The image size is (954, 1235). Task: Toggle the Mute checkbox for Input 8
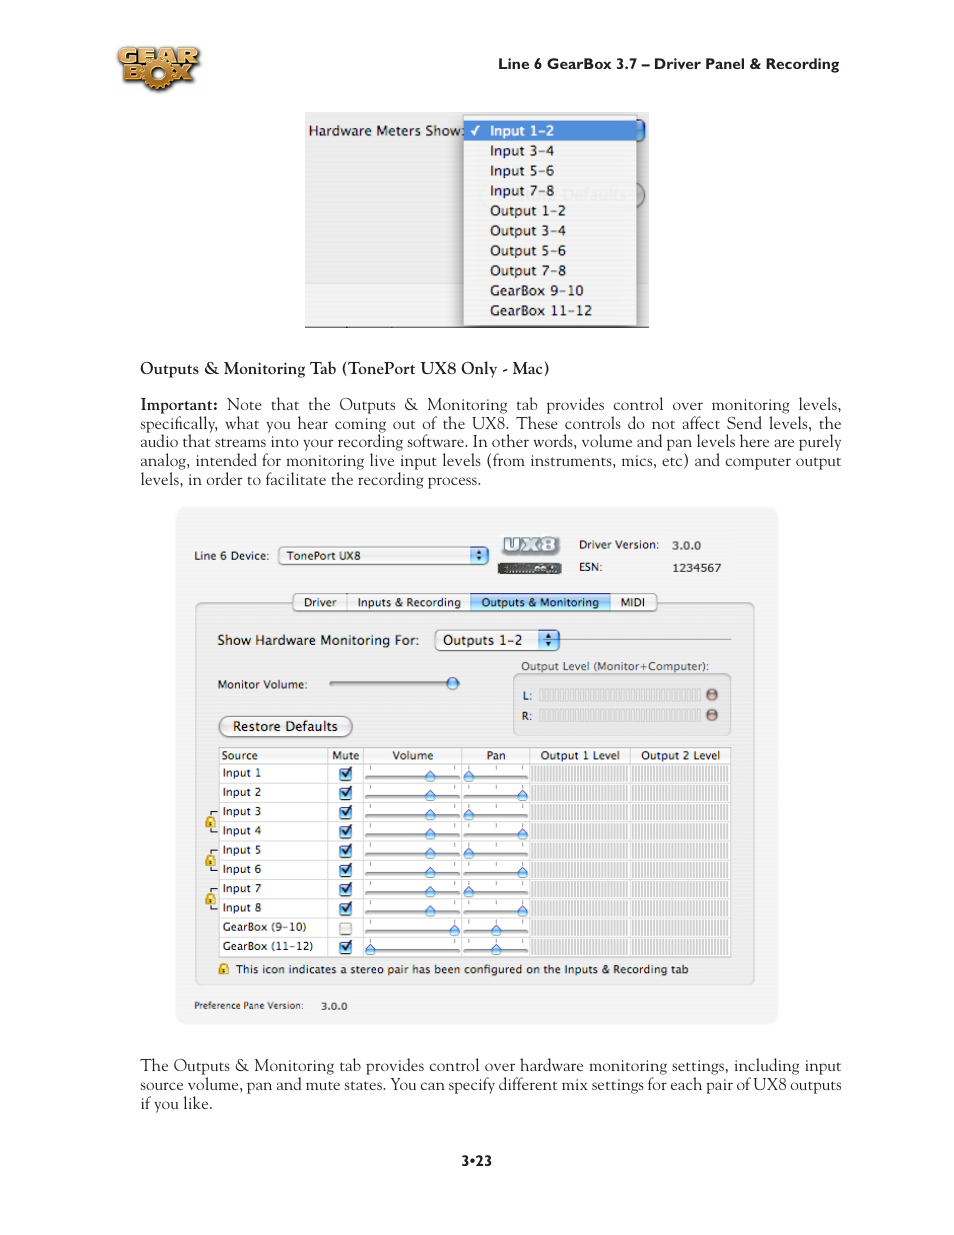345,908
